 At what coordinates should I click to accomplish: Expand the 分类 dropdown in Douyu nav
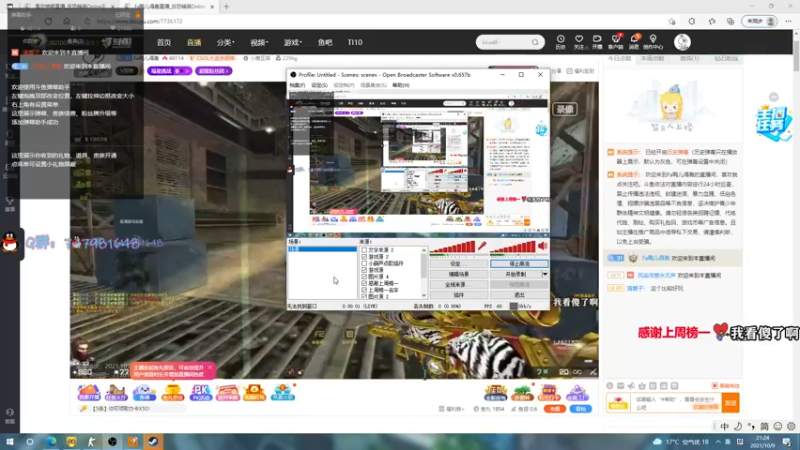click(x=226, y=42)
